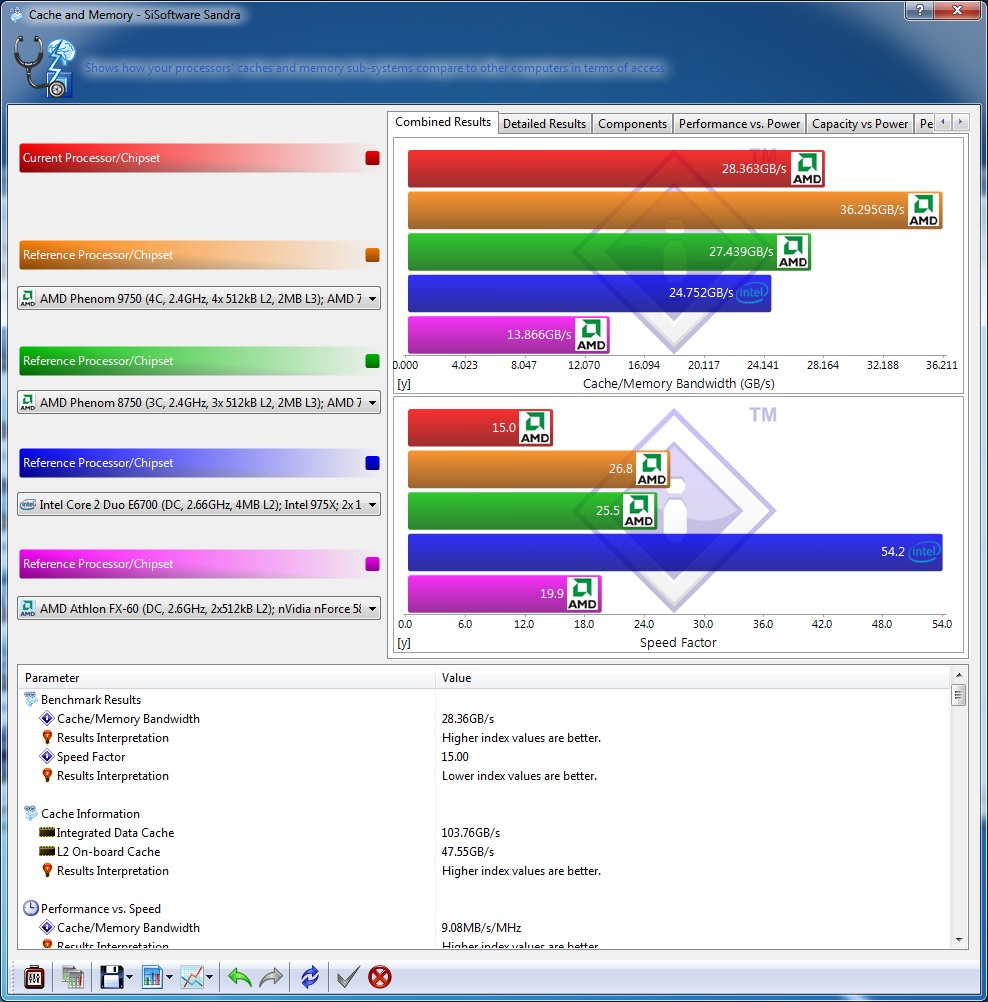988x1002 pixels.
Task: Click the blue 54.2 speed factor bar
Action: coord(675,552)
